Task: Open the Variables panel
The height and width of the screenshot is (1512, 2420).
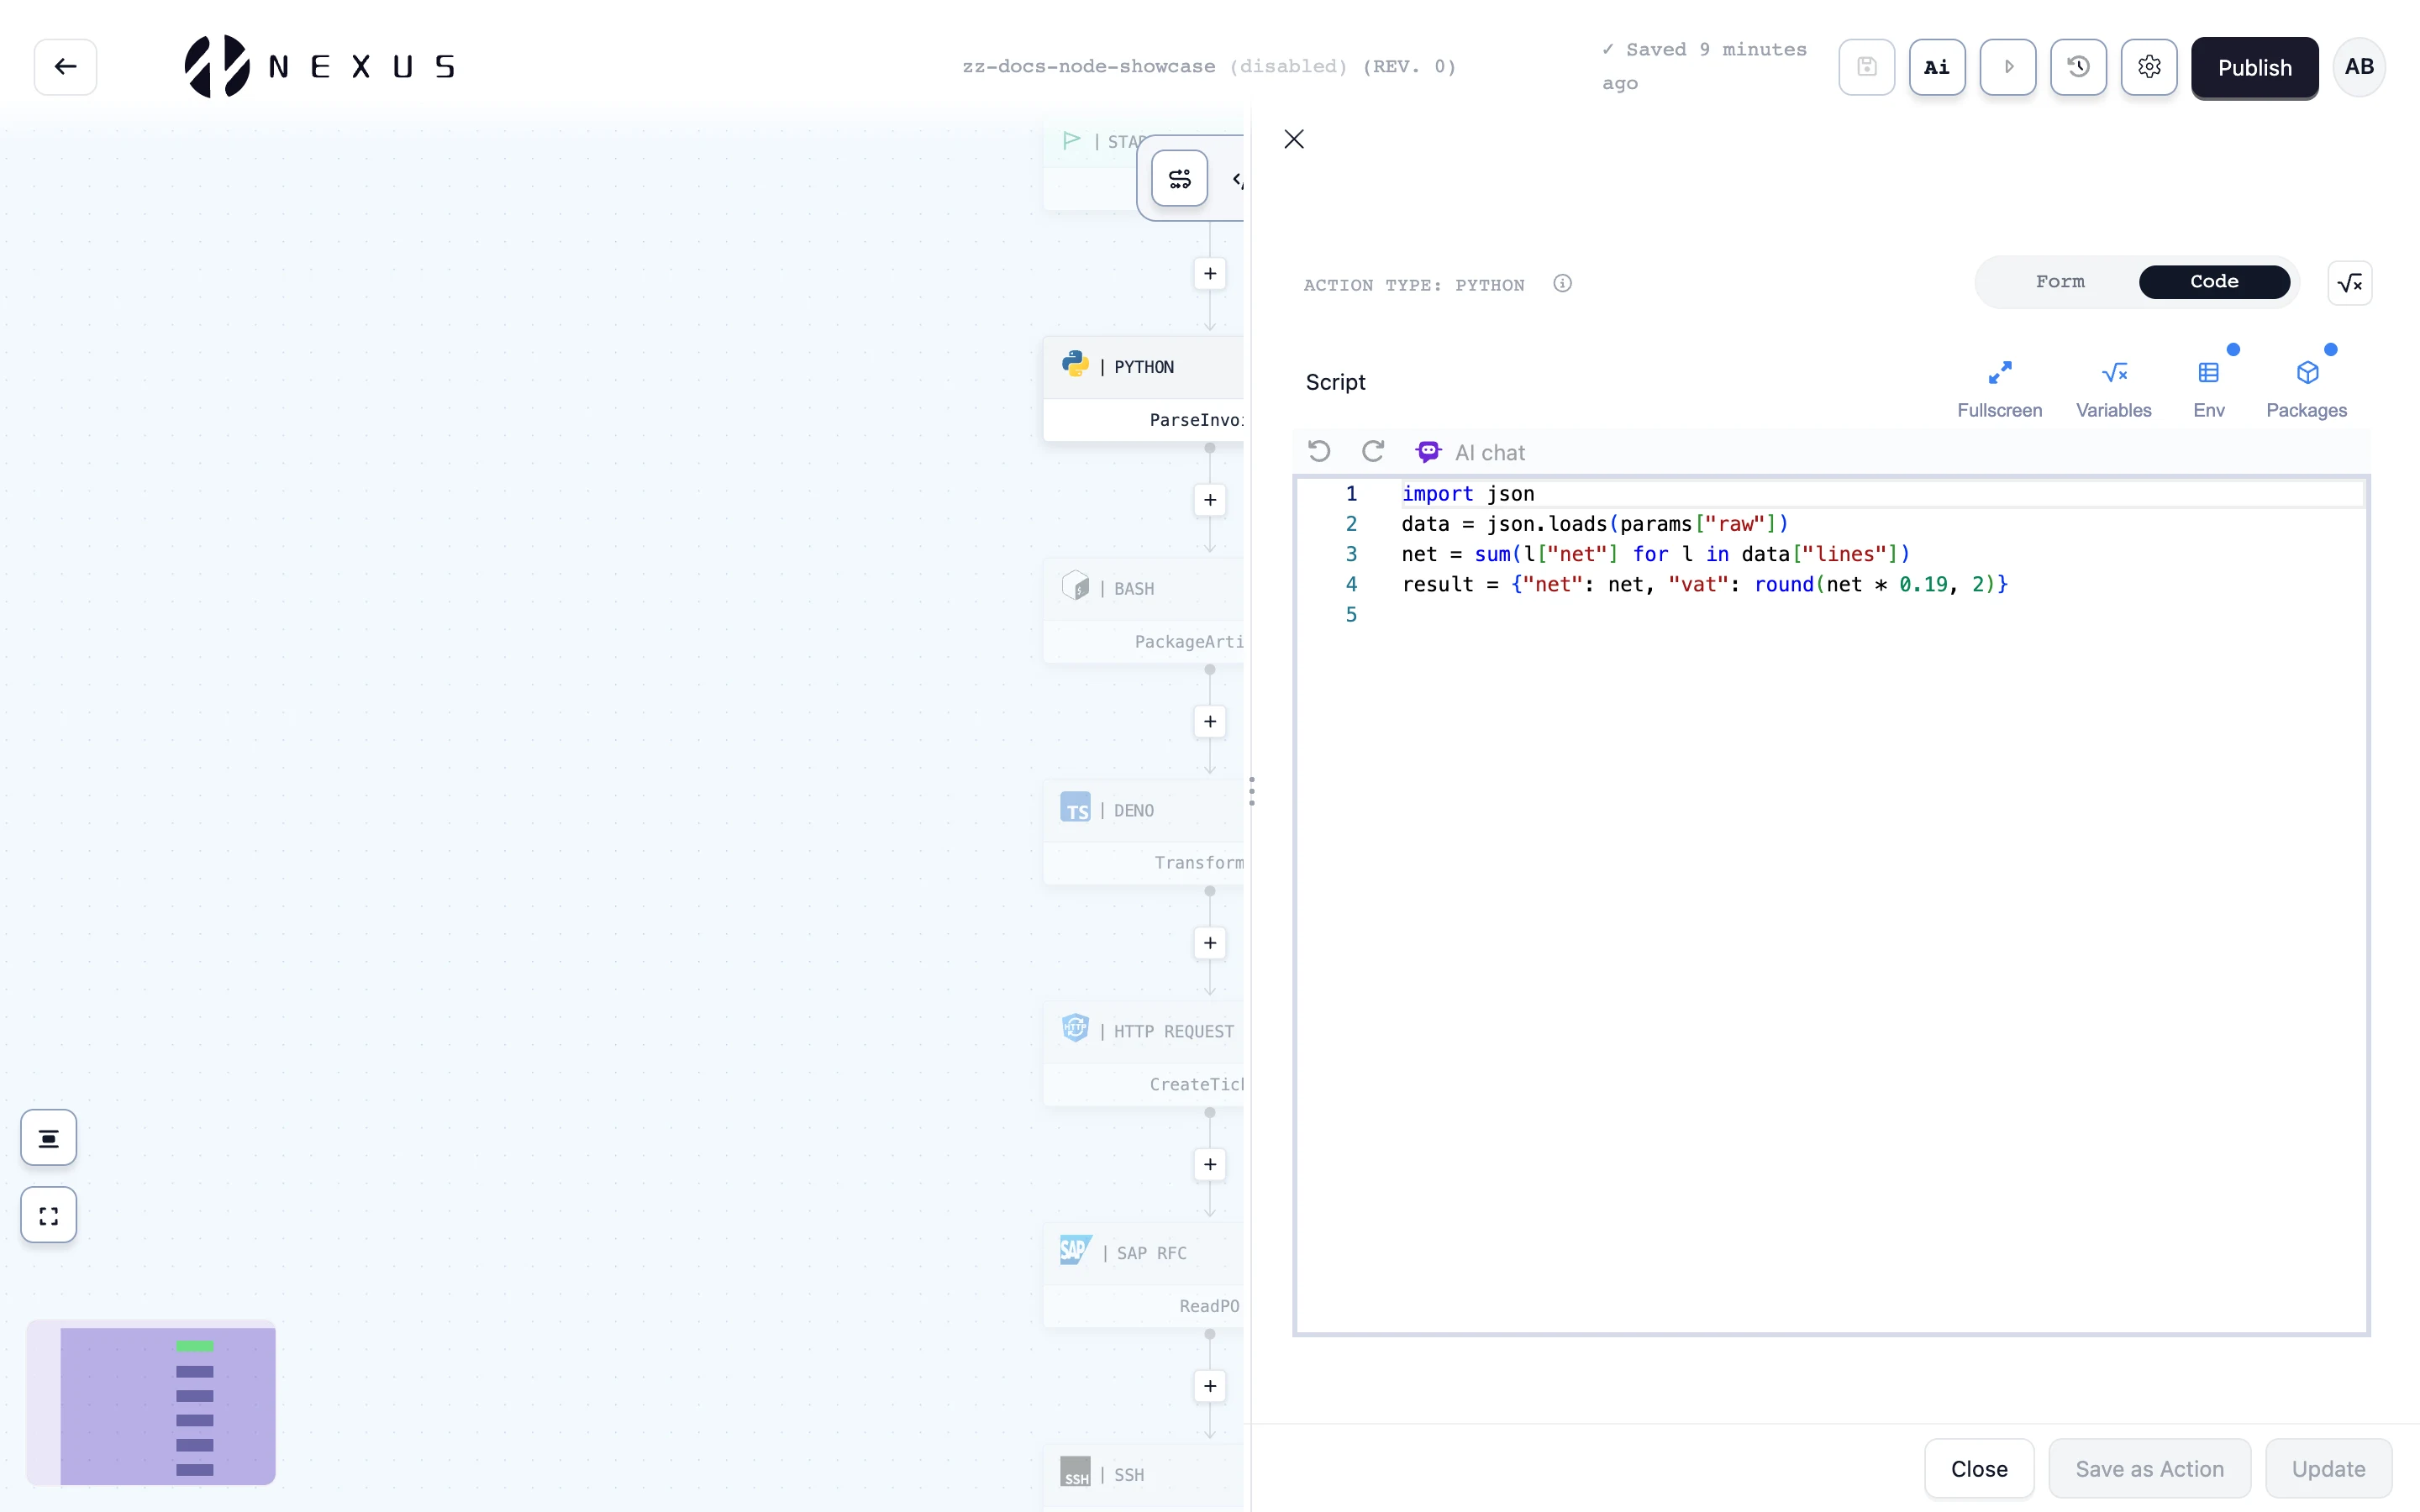Action: tap(2113, 390)
